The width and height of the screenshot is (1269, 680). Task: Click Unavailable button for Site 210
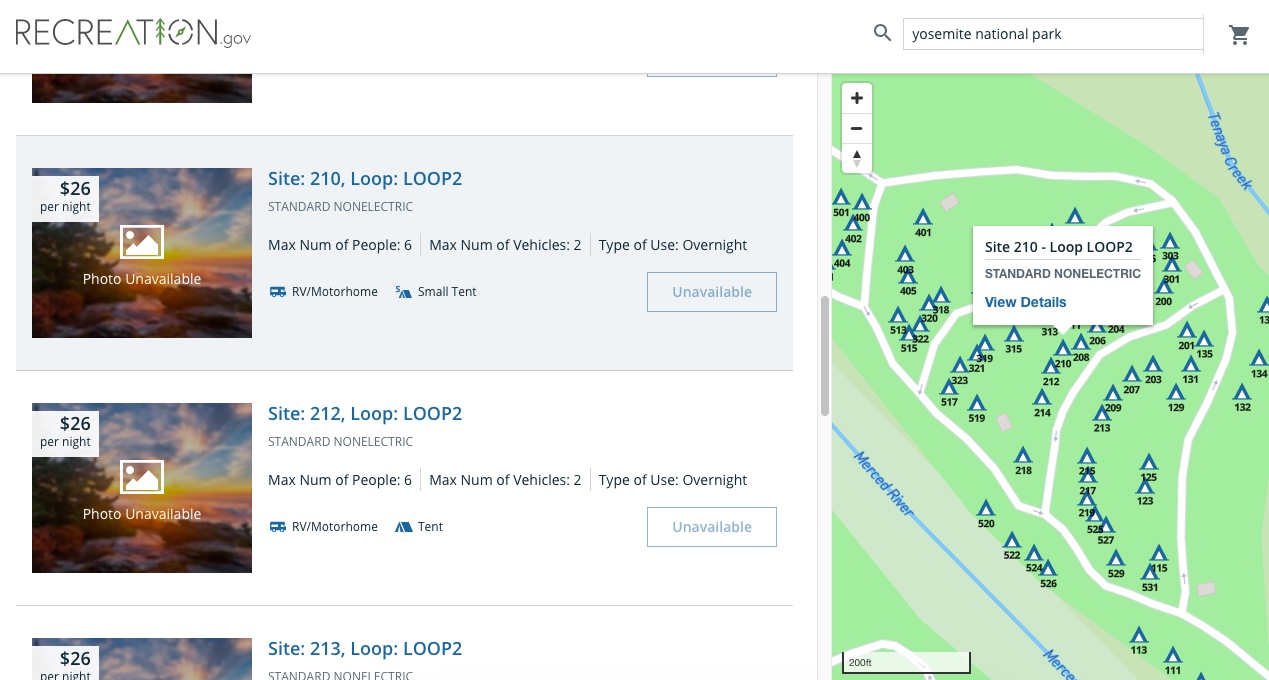pos(711,292)
